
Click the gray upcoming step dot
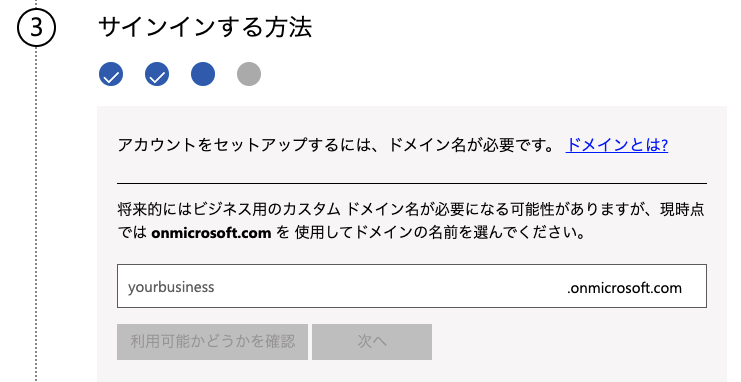(249, 74)
